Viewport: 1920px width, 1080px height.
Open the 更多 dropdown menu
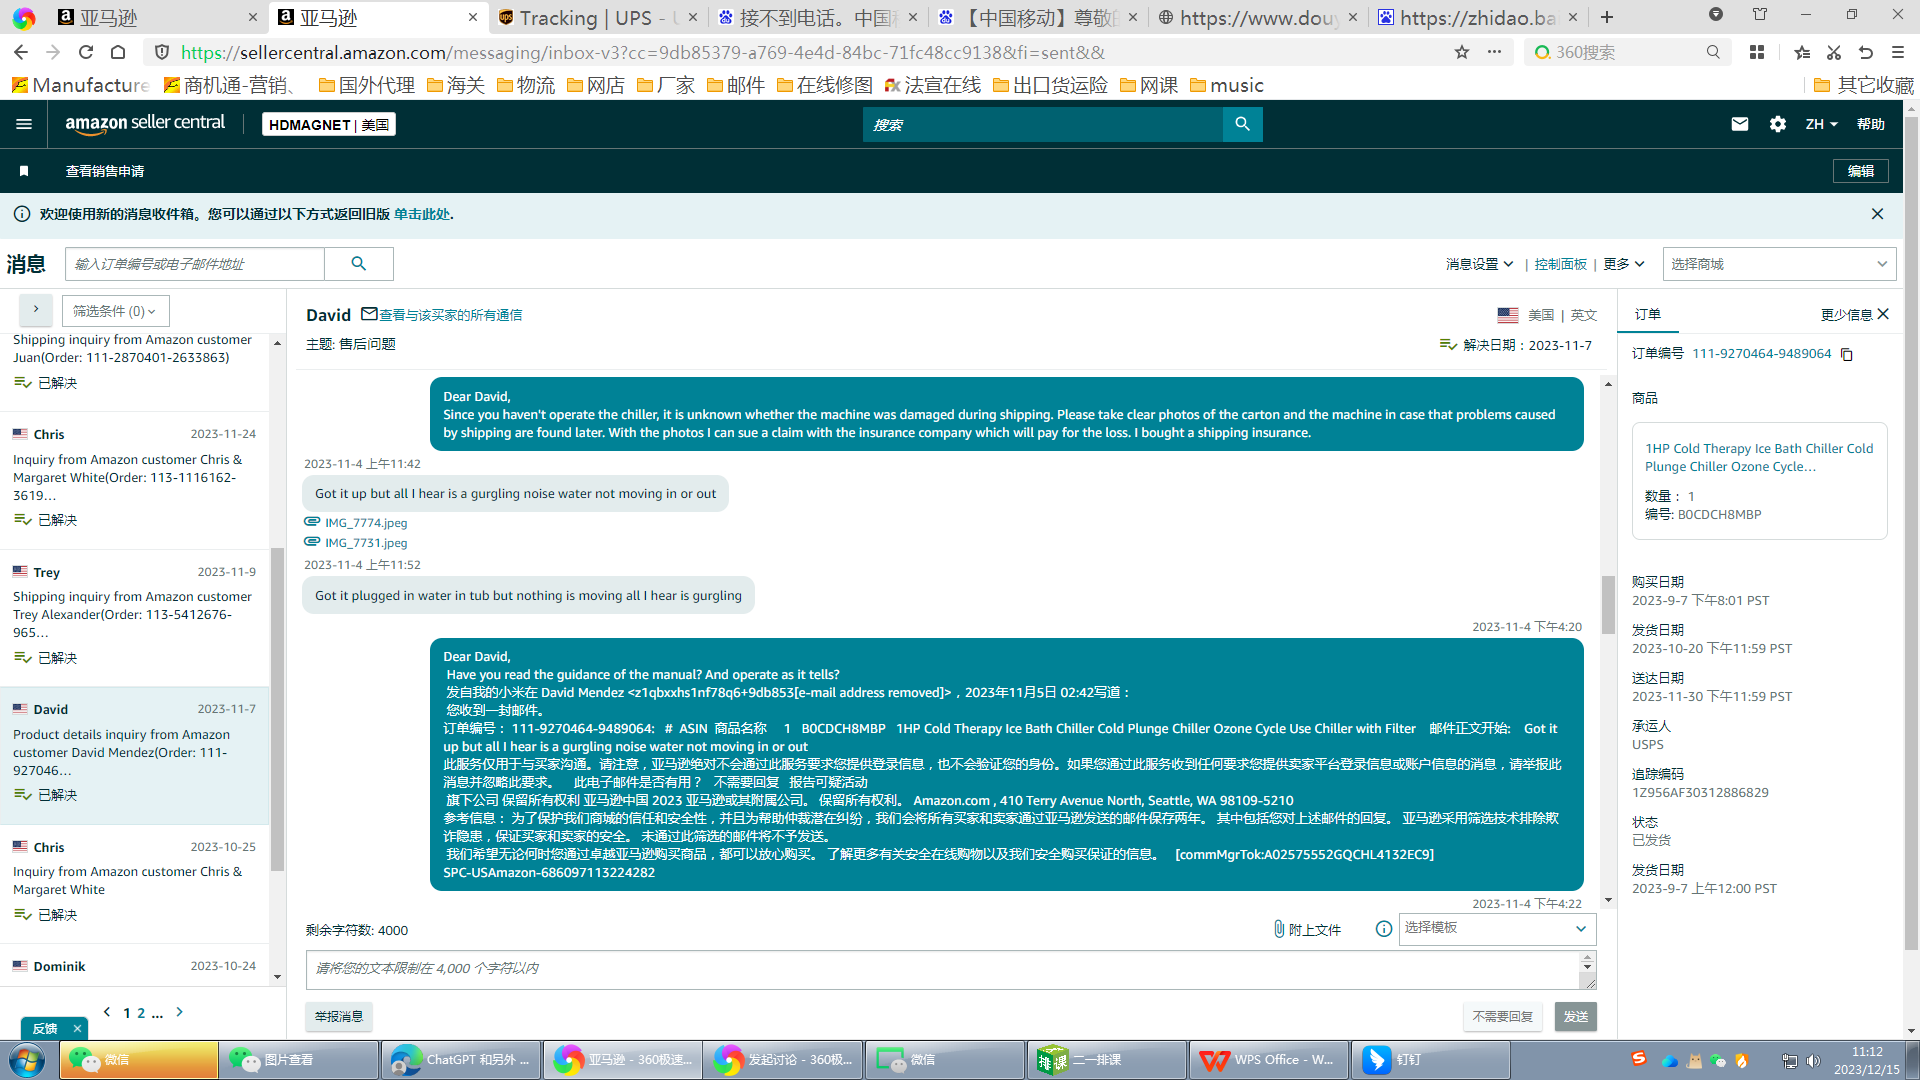click(x=1623, y=264)
